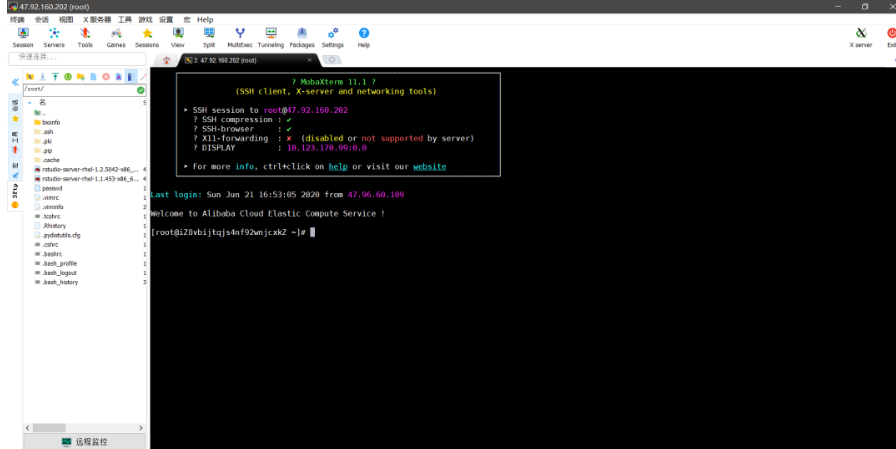Click the X server icon
This screenshot has width=896, height=449.
pos(860,37)
